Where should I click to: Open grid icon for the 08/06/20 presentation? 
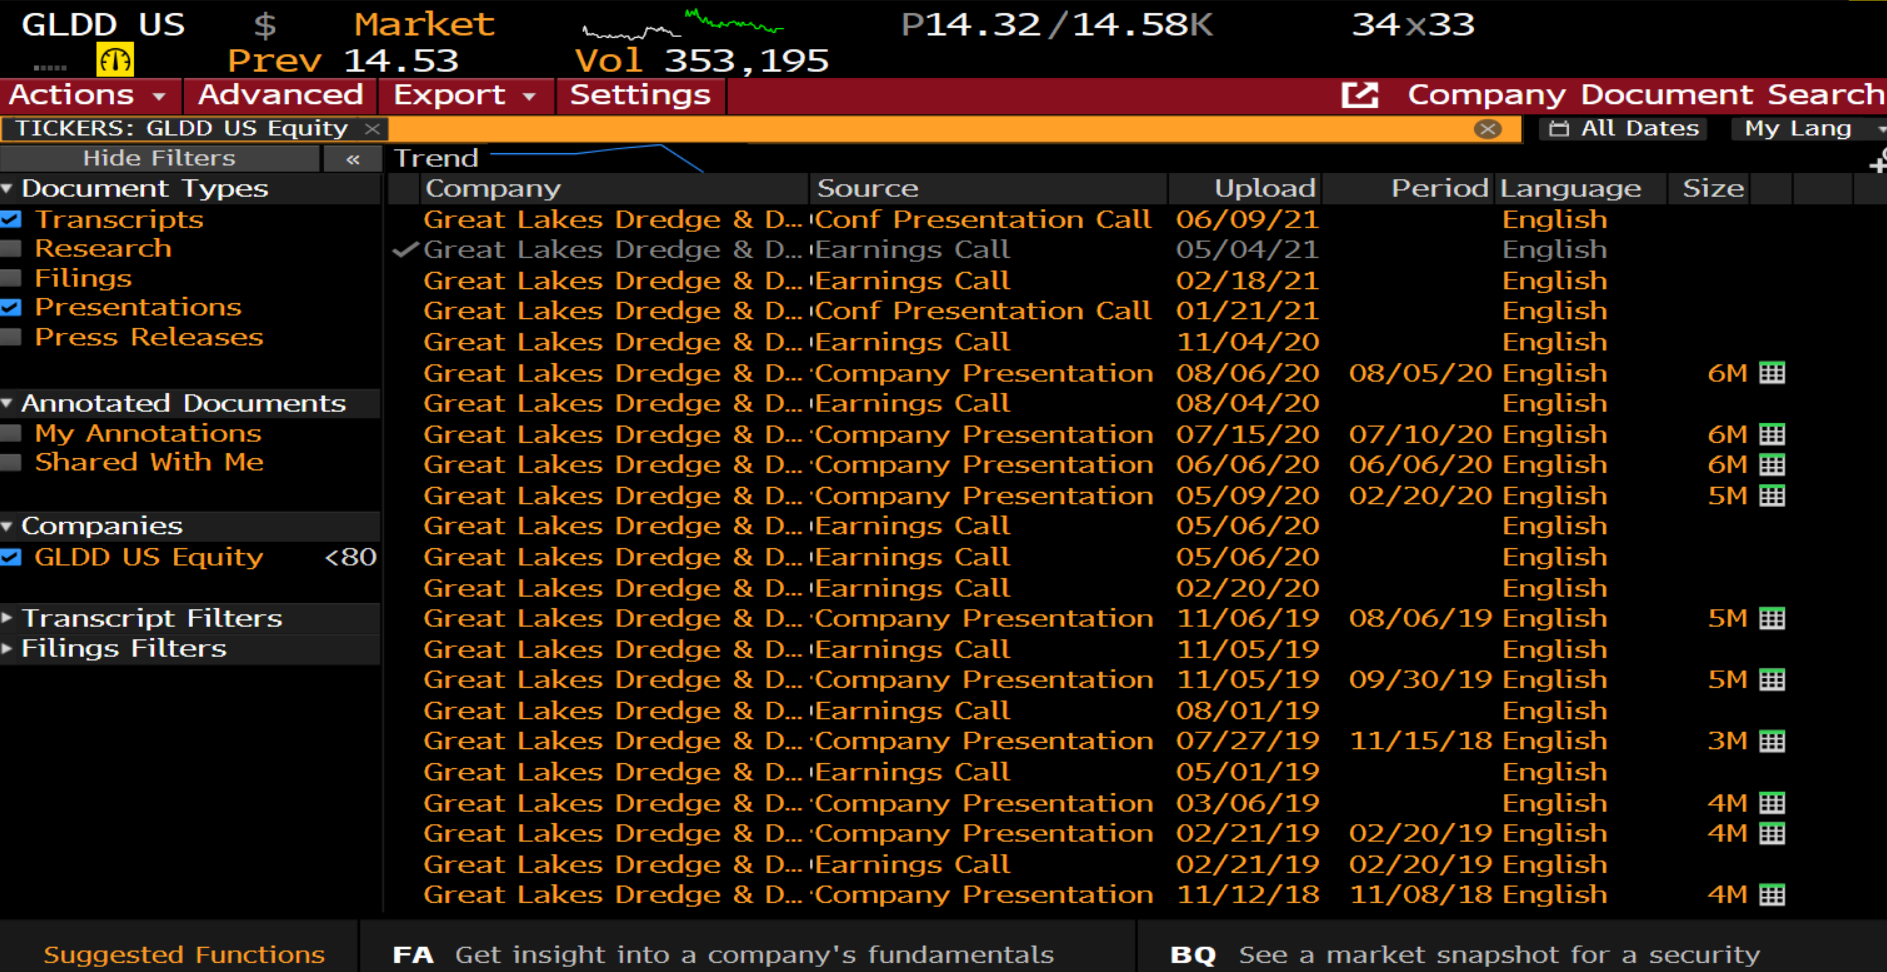click(x=1772, y=373)
